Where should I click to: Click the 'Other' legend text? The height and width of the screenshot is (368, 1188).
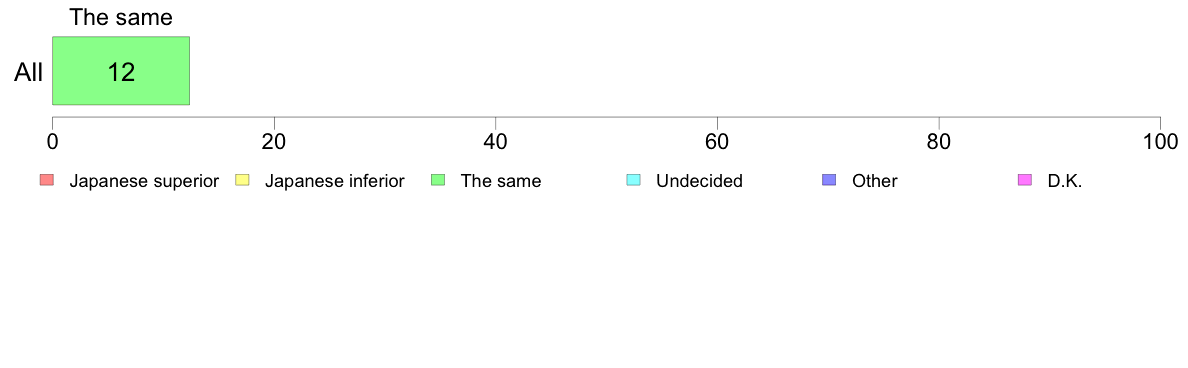(x=874, y=181)
